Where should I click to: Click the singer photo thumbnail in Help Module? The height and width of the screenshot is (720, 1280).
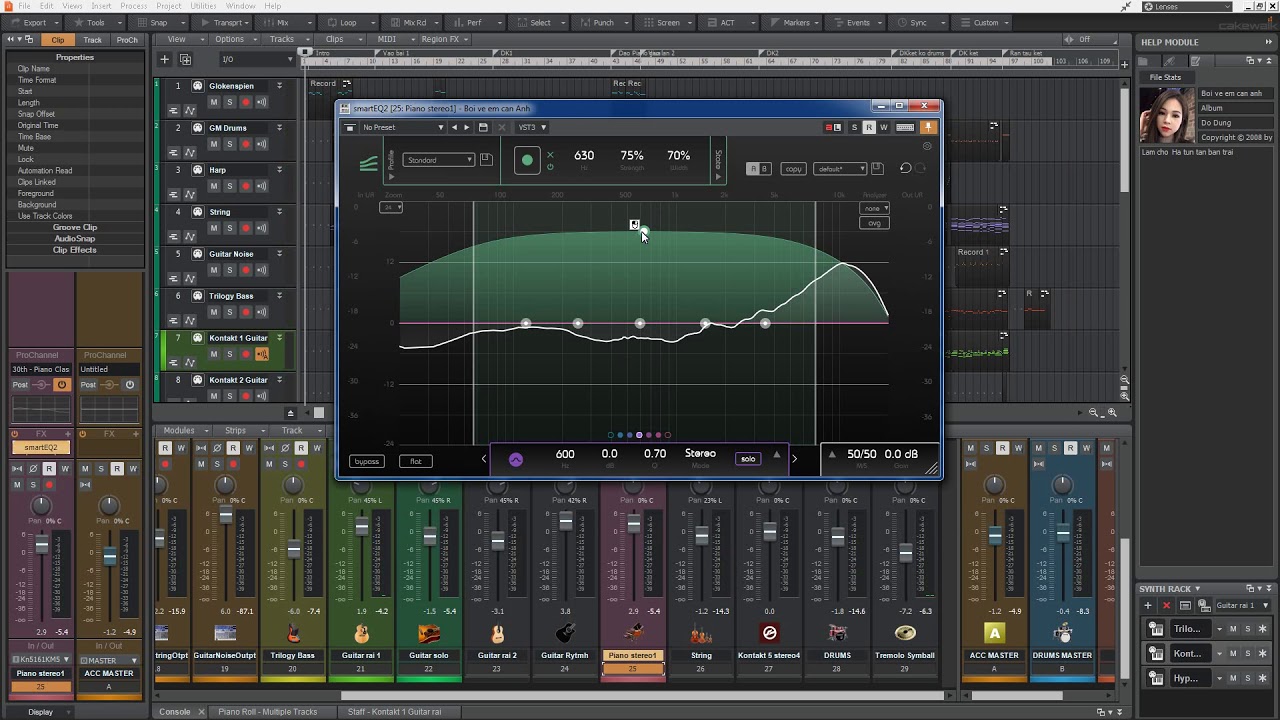point(1168,116)
